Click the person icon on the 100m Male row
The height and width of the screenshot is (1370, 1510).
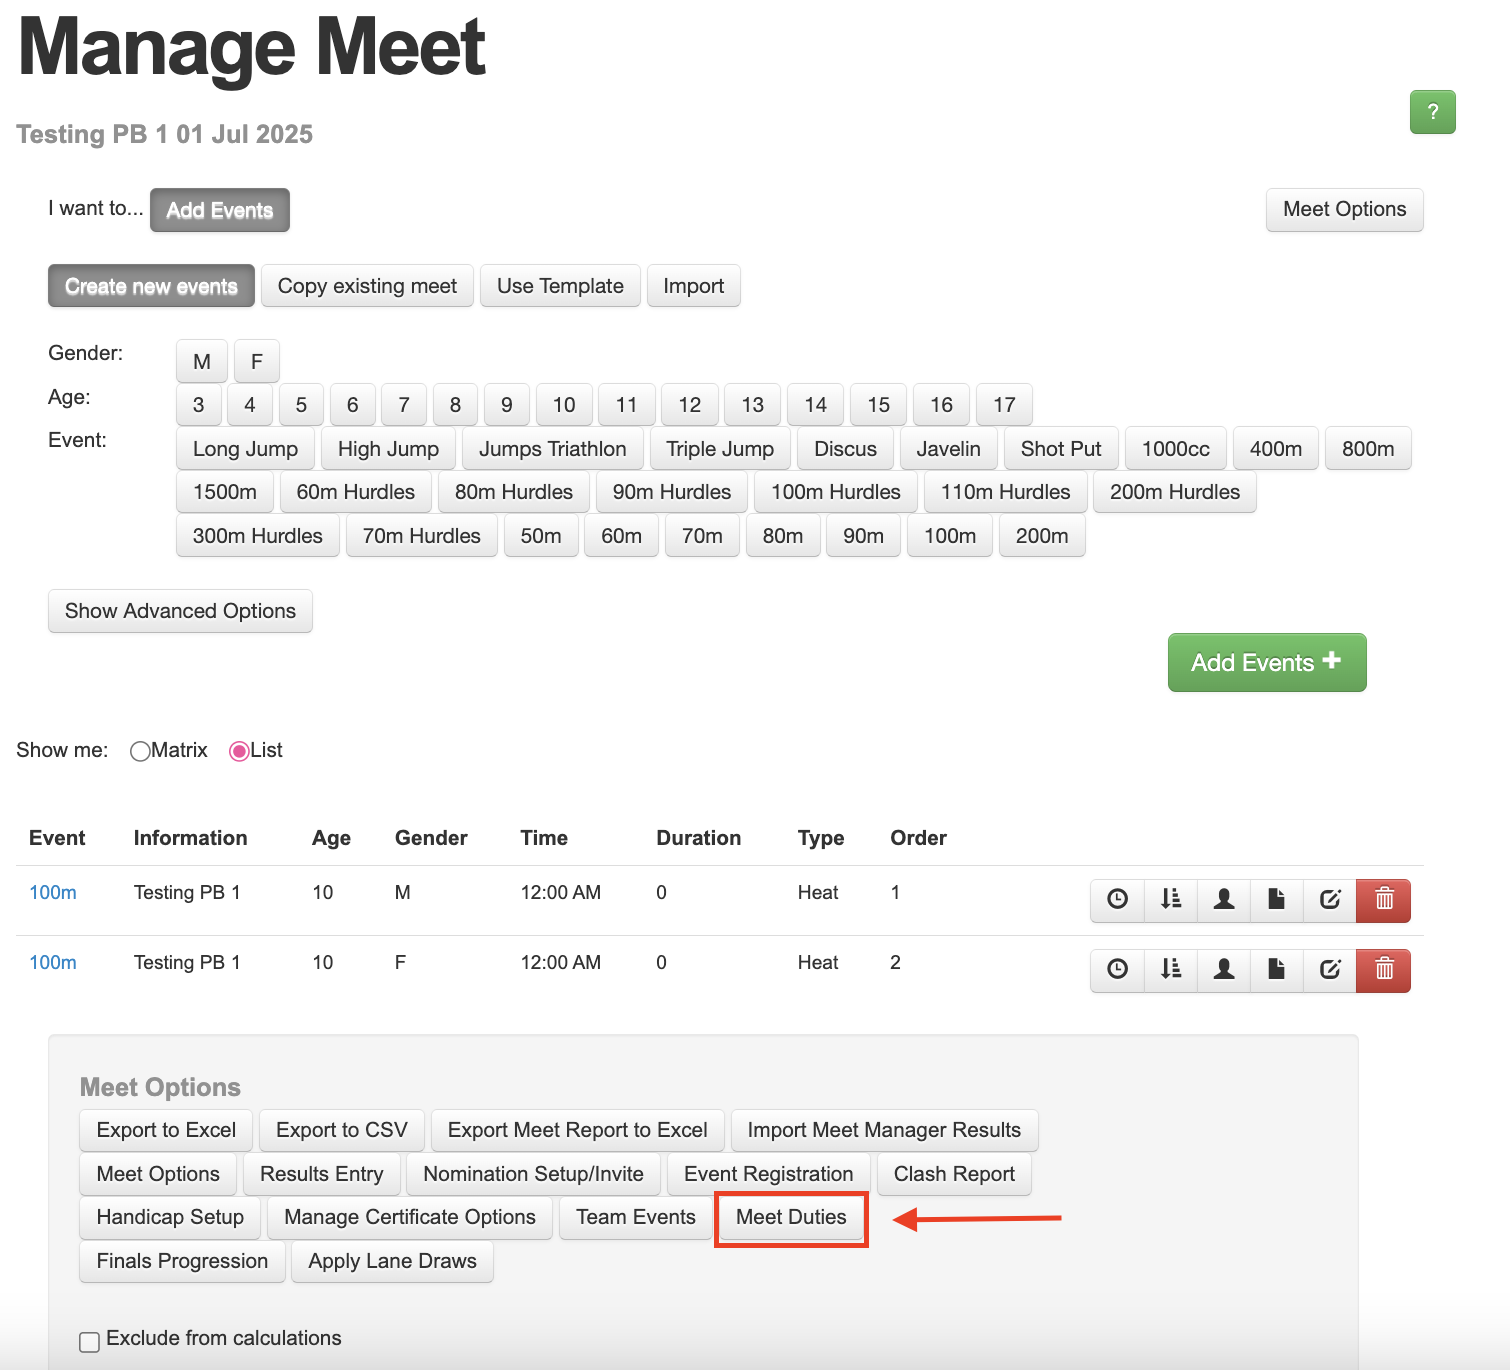(x=1224, y=900)
